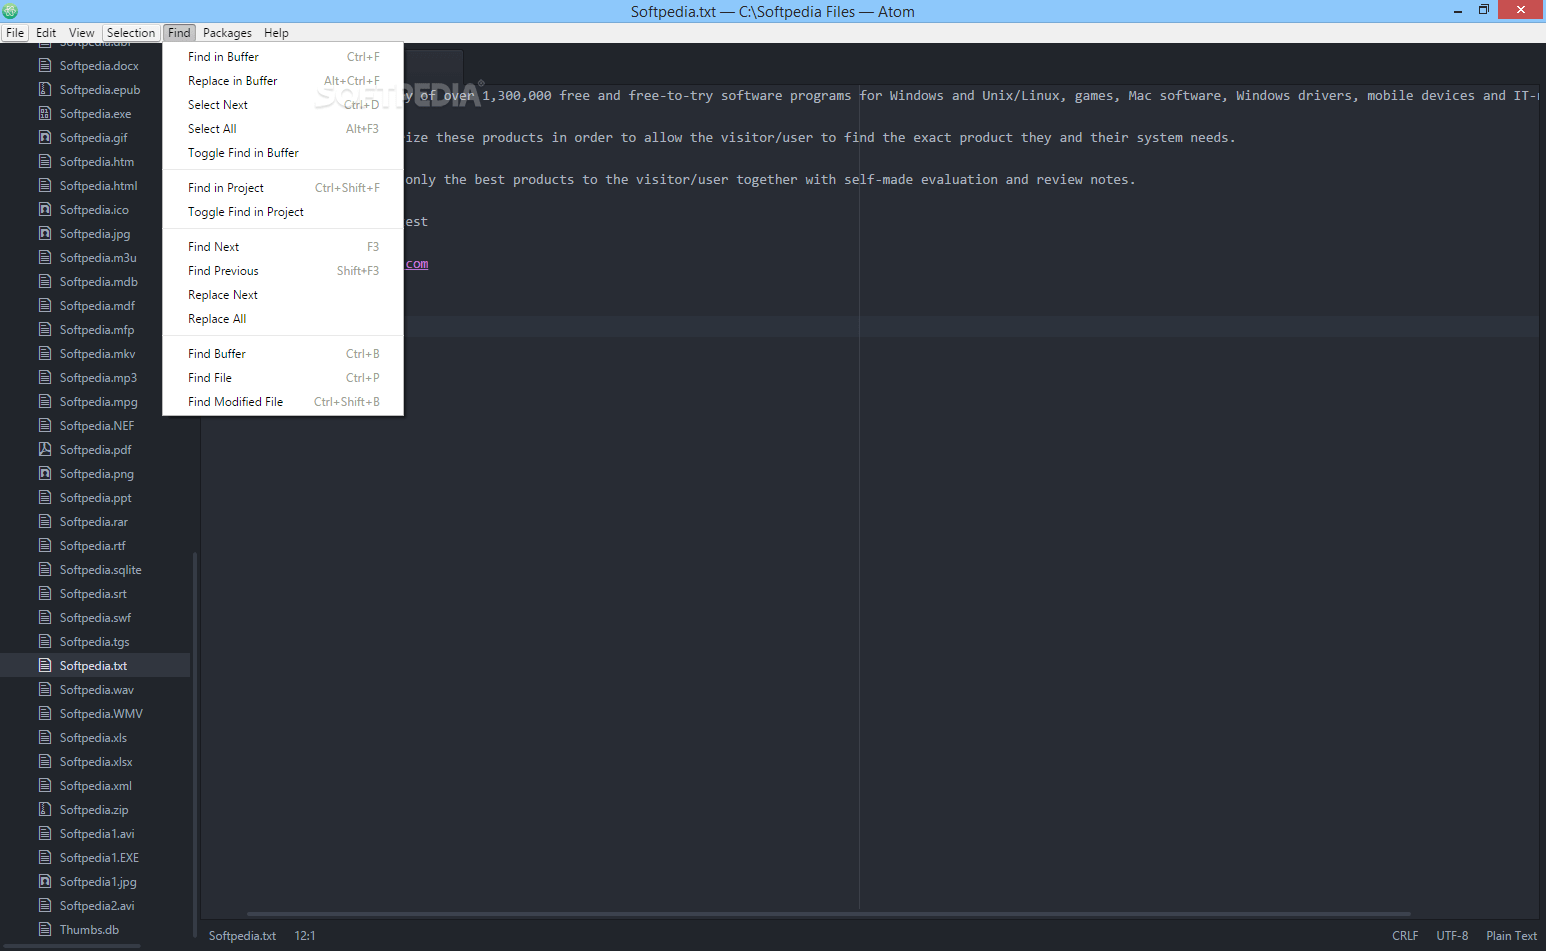The width and height of the screenshot is (1546, 951).
Task: Click the editor's horizontal scrollbar
Action: pos(828,914)
